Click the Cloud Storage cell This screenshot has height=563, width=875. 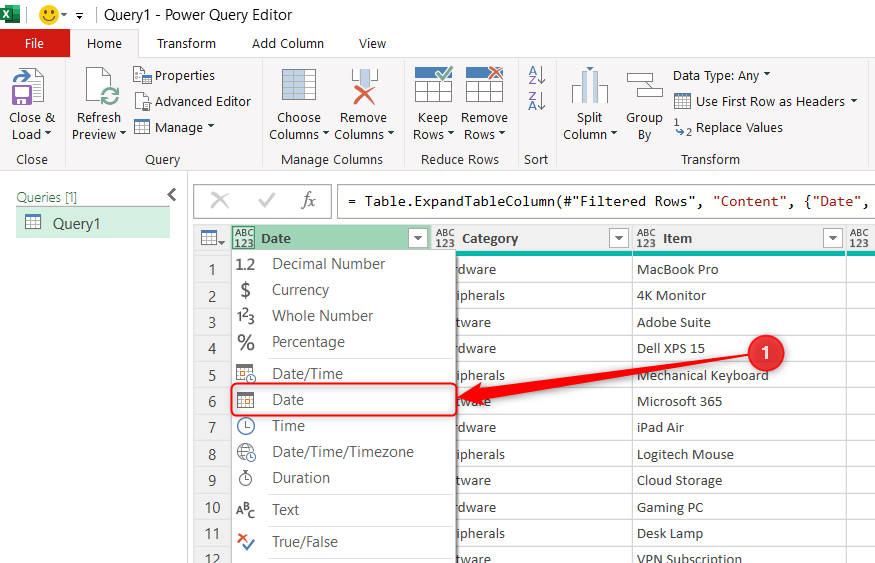pos(739,480)
